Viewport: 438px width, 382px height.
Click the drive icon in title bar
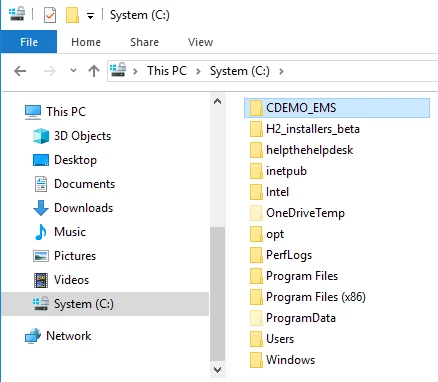(x=17, y=15)
